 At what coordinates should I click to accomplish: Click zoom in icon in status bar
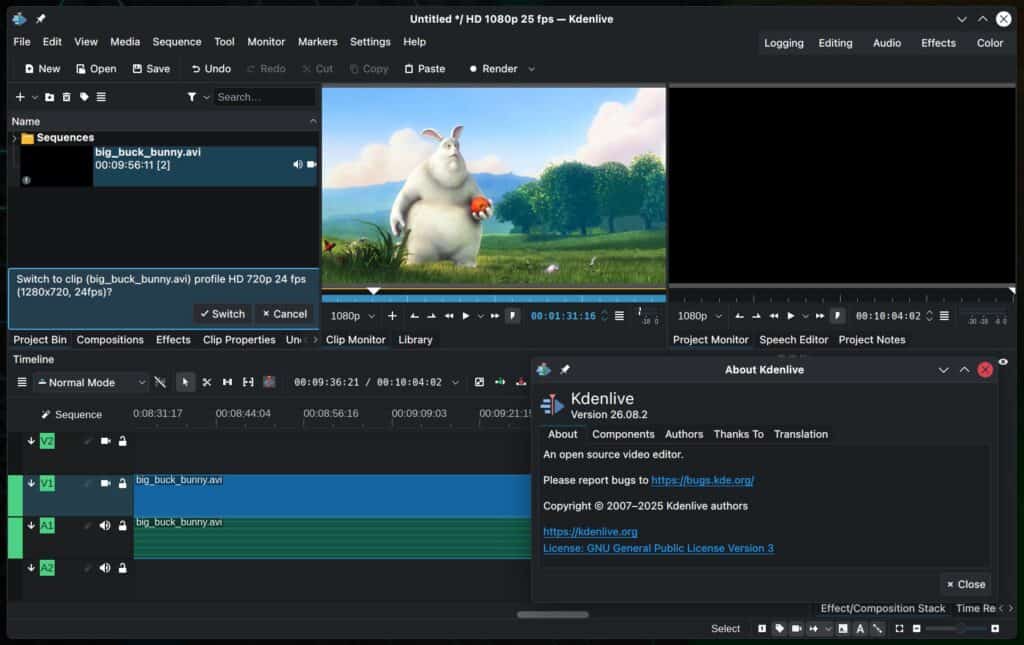click(995, 628)
